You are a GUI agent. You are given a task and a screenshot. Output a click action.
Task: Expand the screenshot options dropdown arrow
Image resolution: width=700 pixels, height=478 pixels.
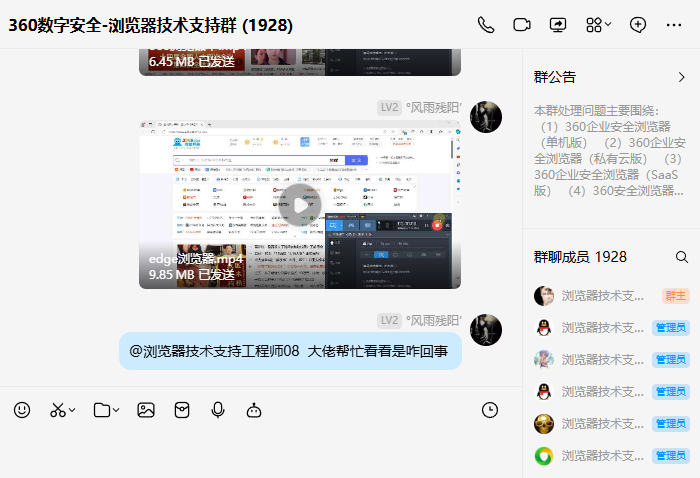72,410
